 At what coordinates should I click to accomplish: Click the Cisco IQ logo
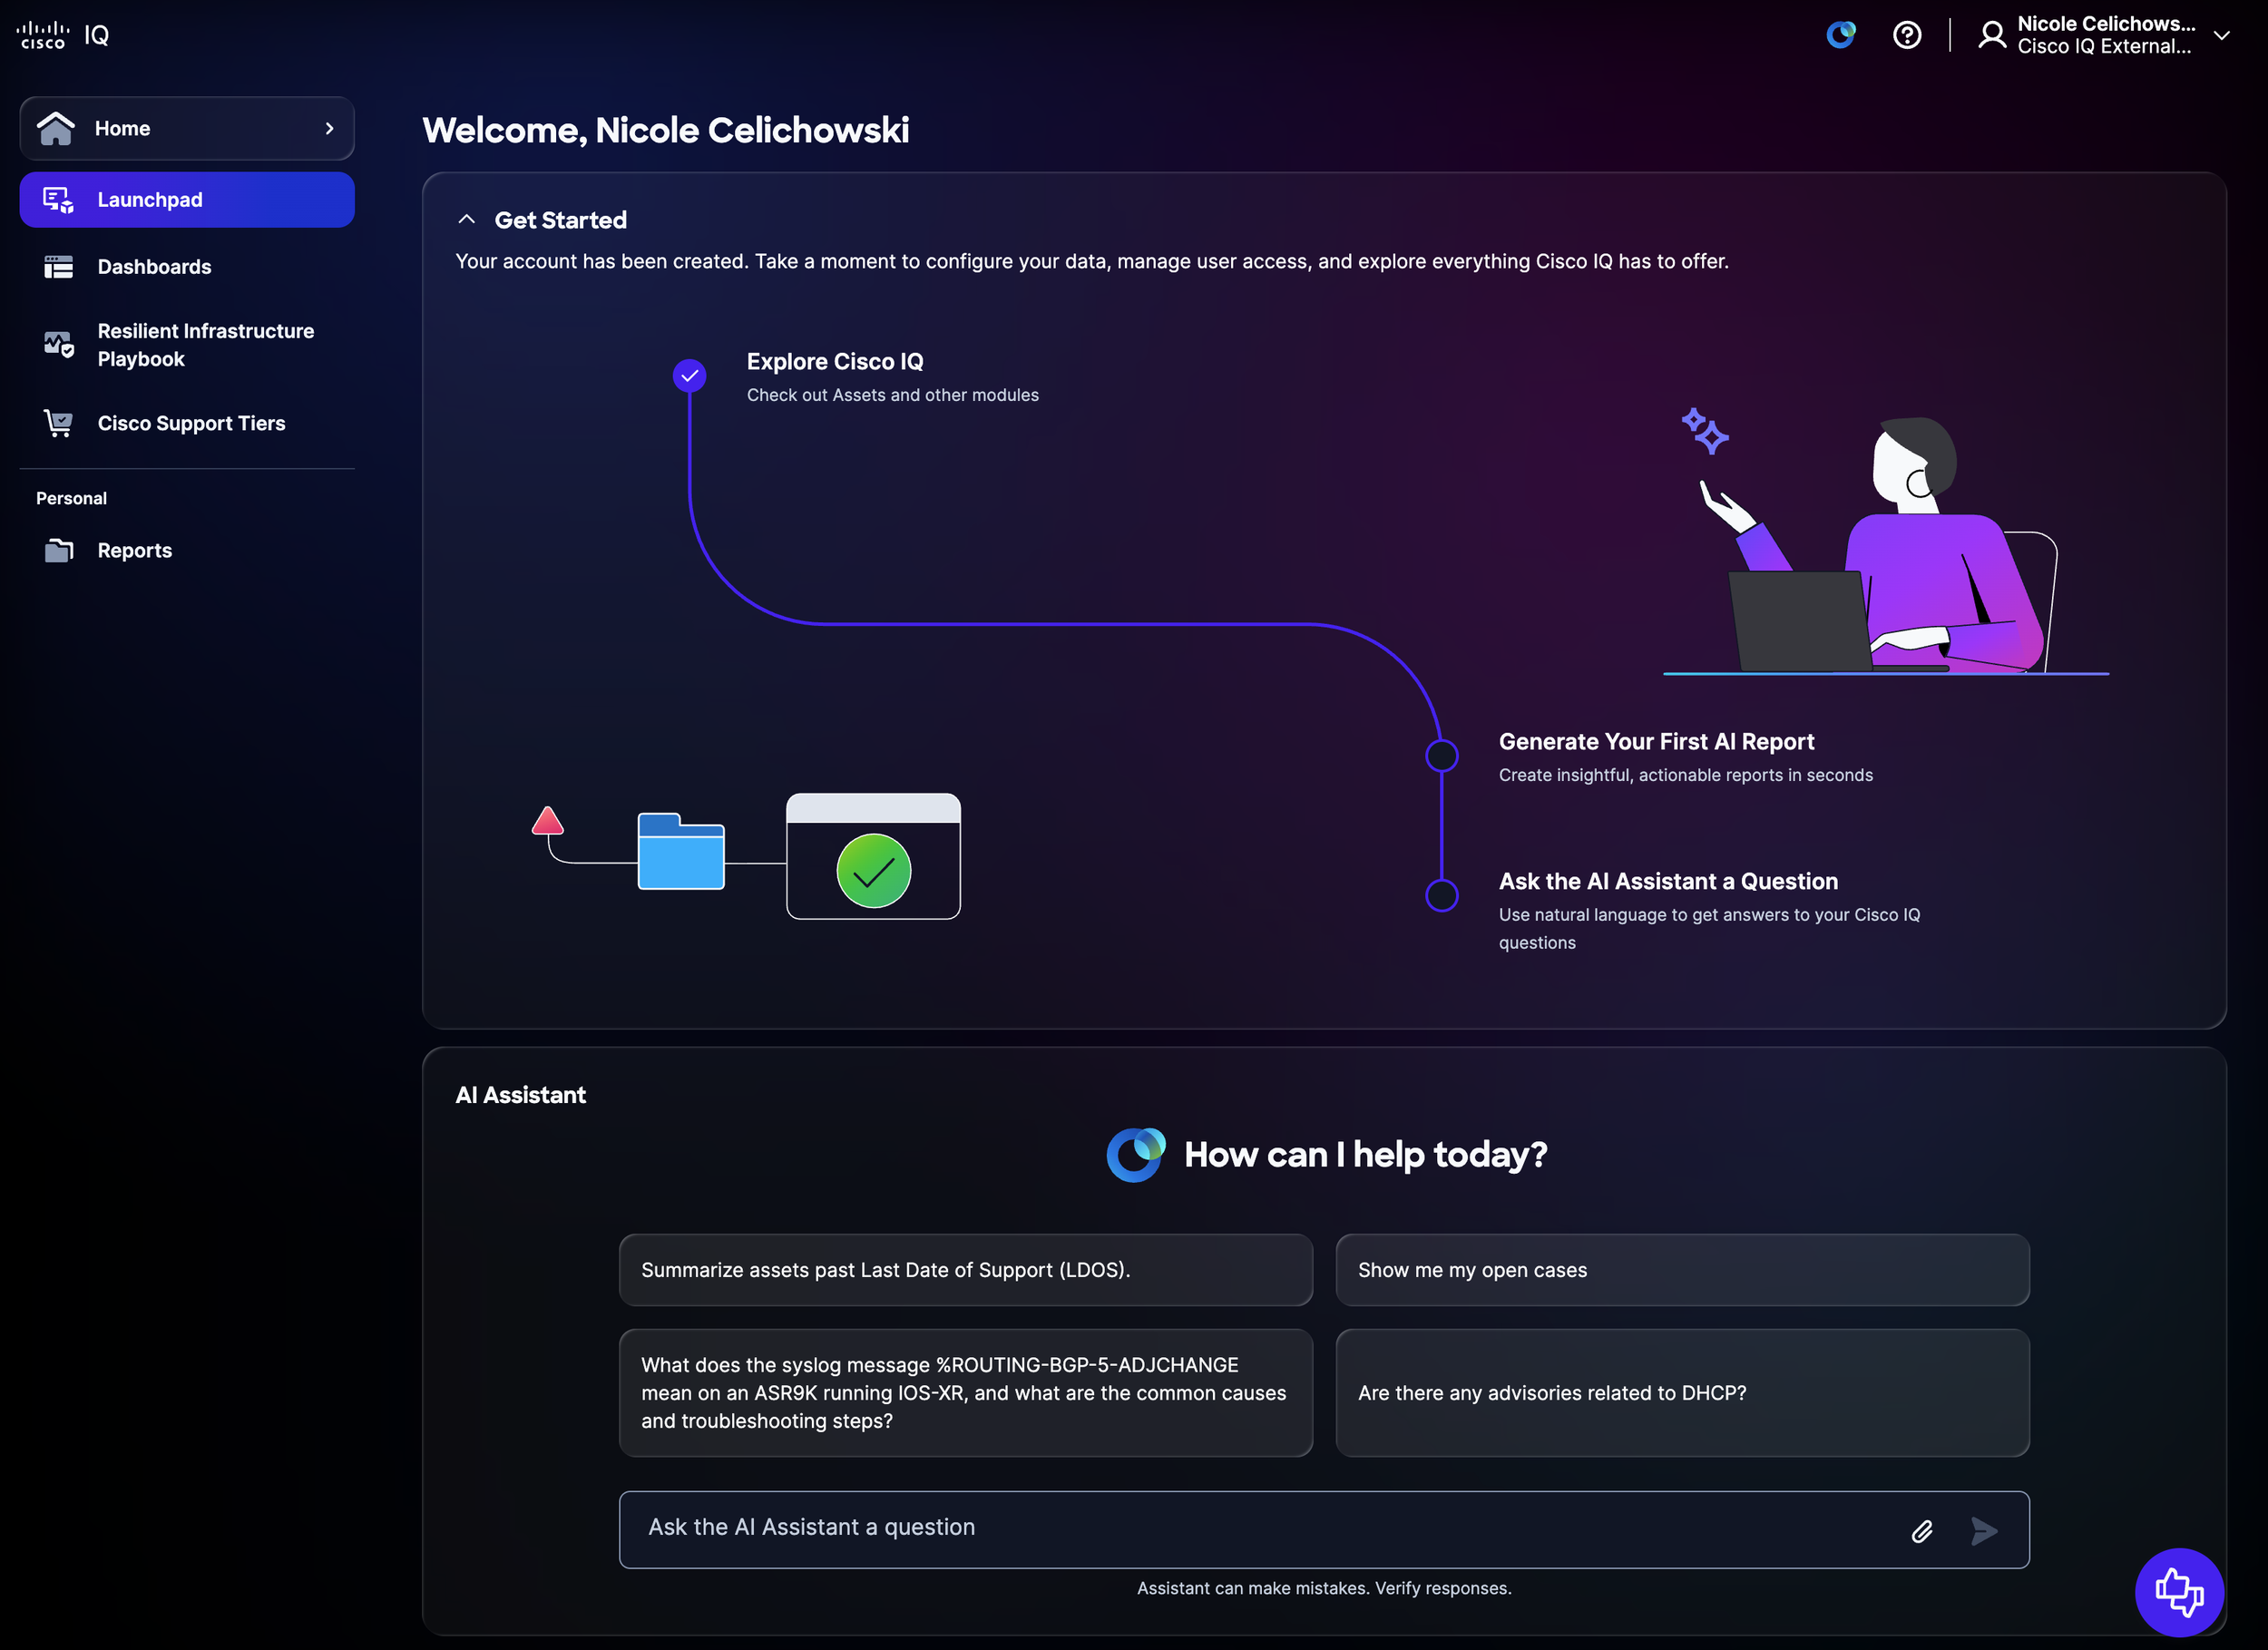pos(63,35)
